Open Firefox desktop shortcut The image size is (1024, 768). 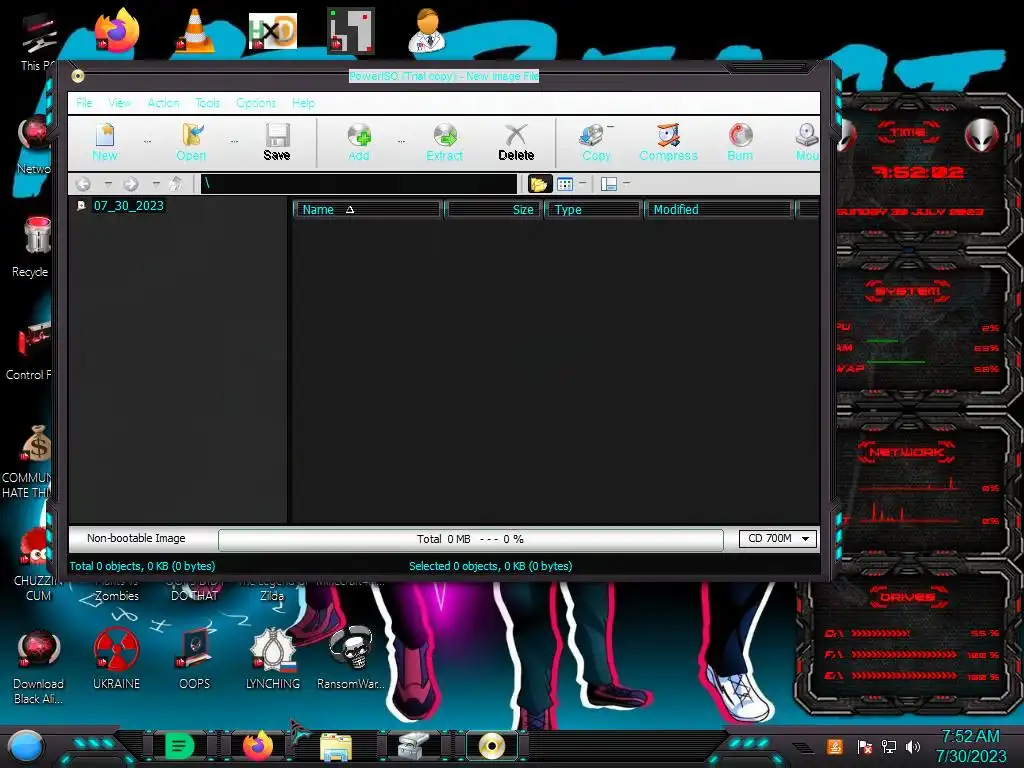(x=116, y=31)
